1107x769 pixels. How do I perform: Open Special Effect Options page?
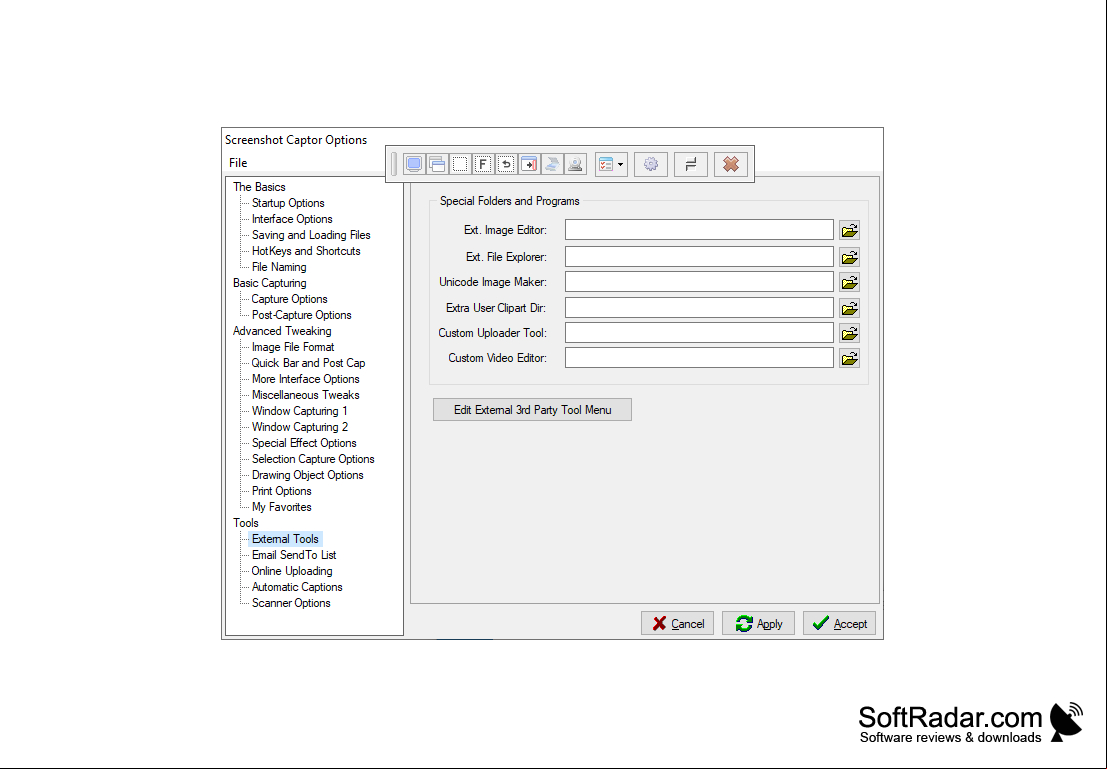tap(304, 443)
